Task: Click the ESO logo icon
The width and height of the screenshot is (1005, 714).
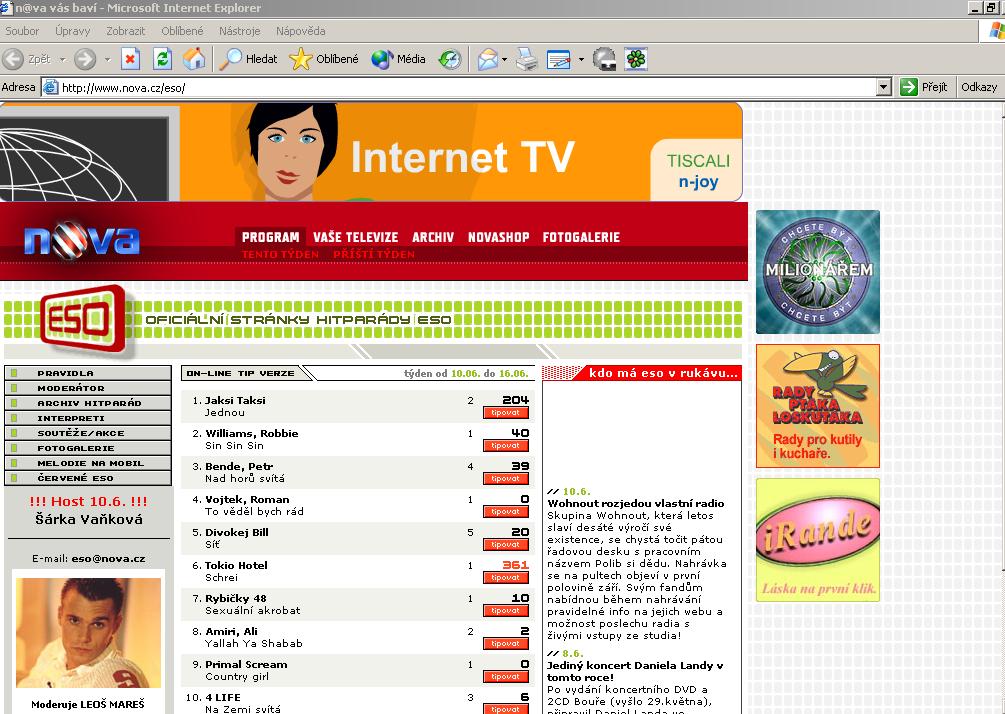Action: pyautogui.click(x=83, y=319)
